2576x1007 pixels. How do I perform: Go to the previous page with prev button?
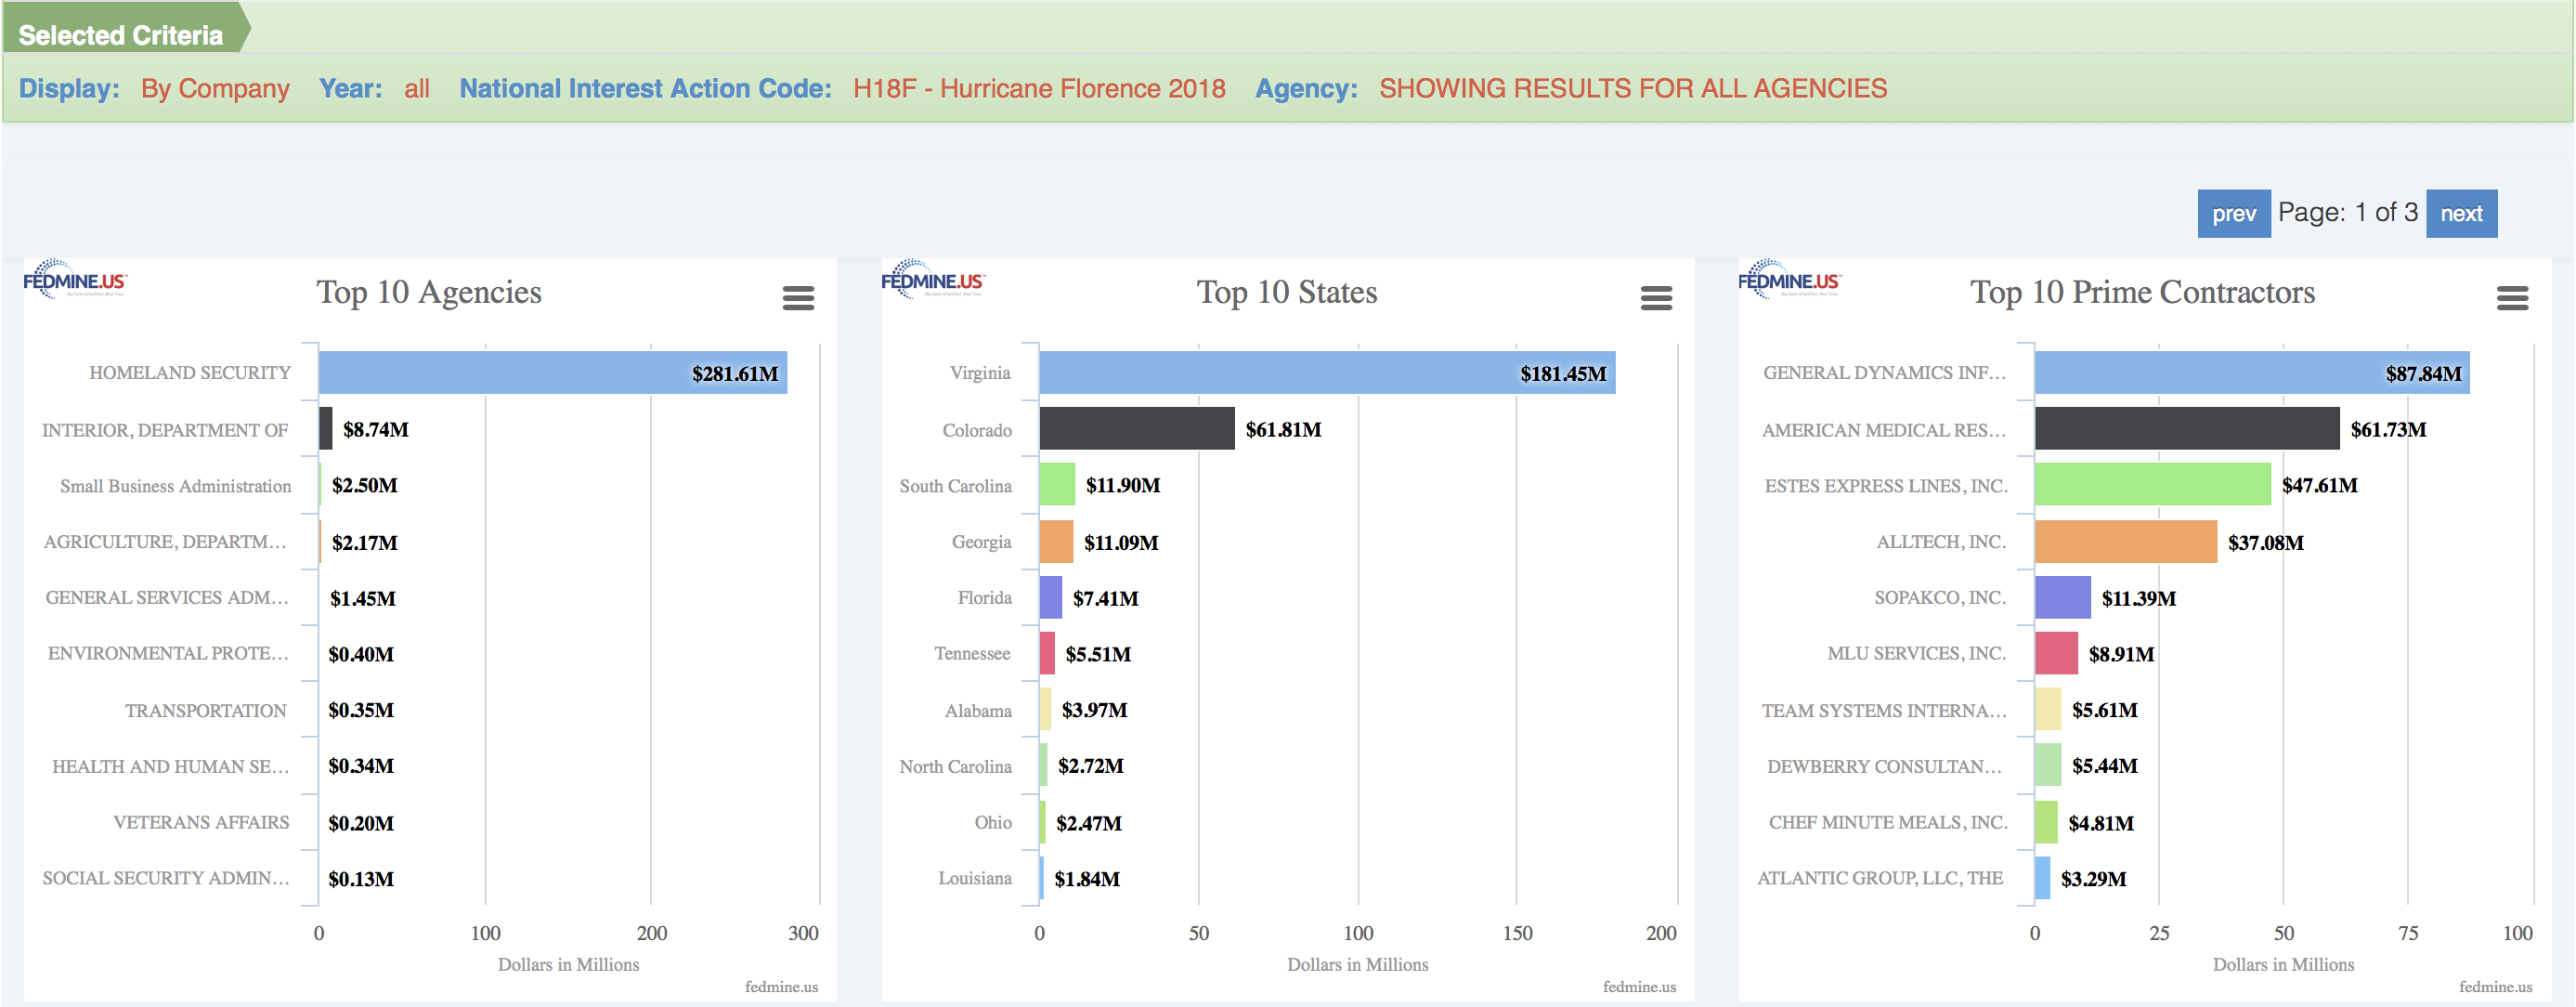(2233, 213)
